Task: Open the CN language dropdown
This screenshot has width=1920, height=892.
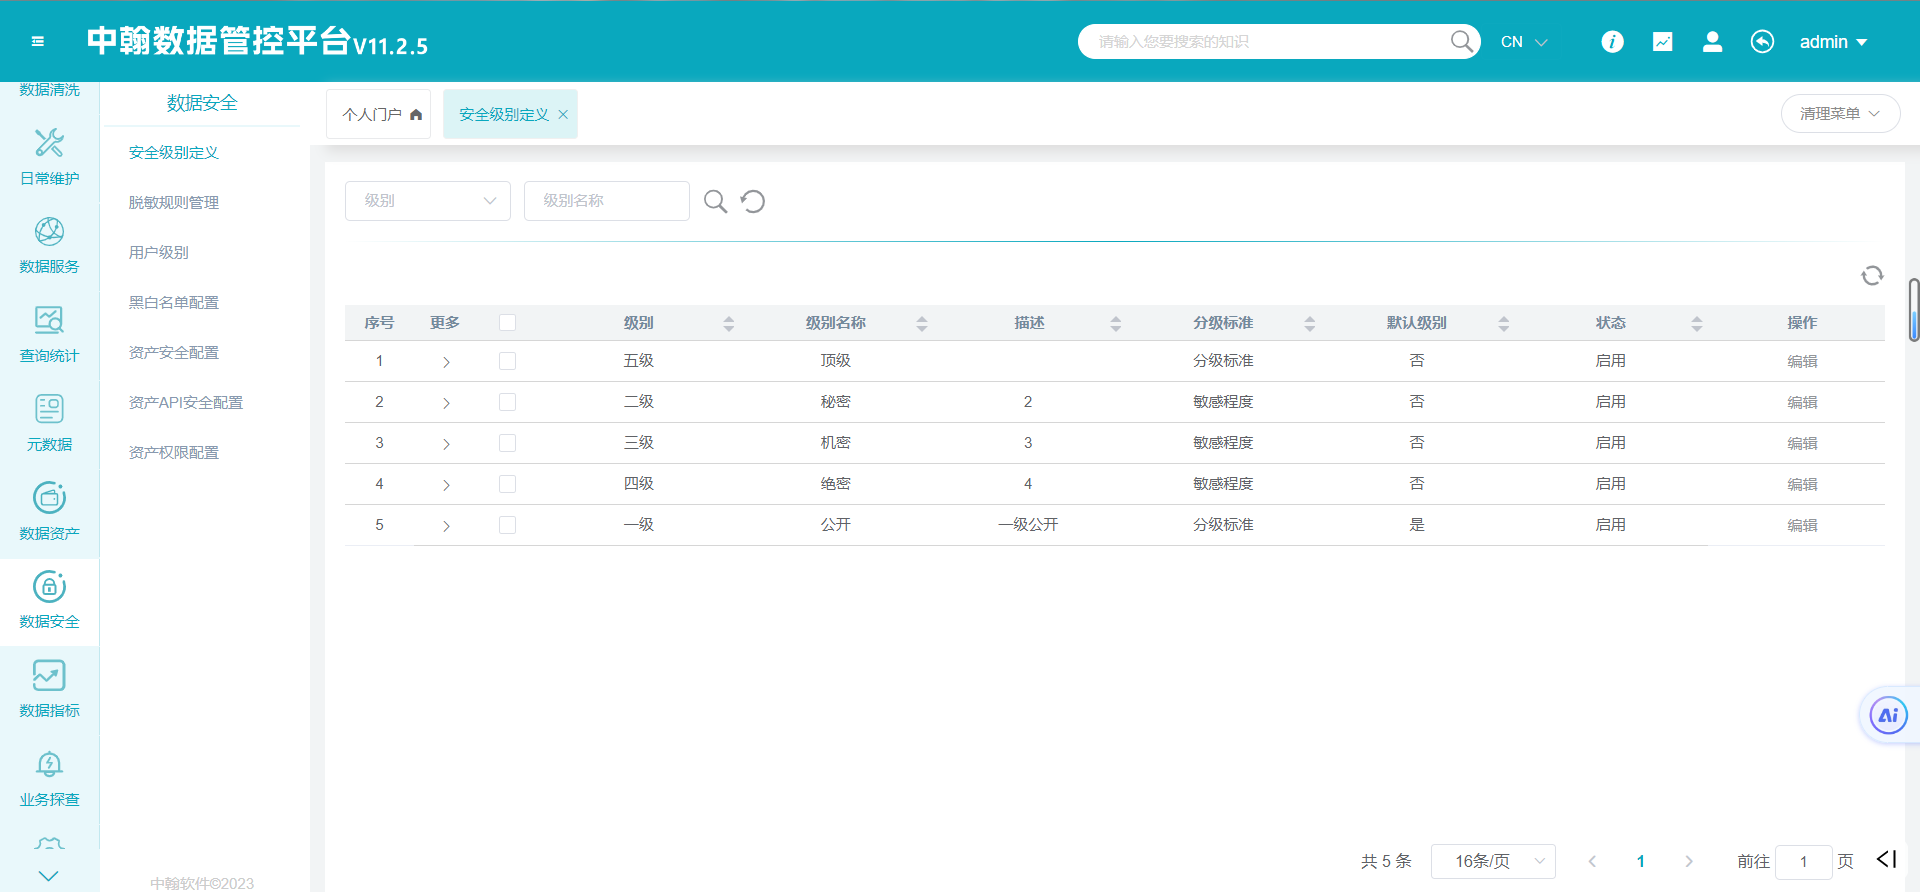Action: (1524, 42)
